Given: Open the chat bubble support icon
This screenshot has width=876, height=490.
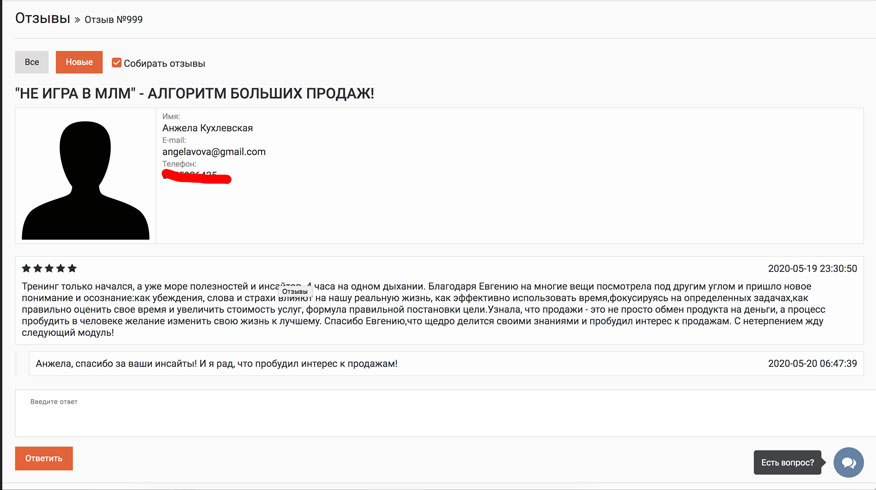Looking at the screenshot, I should (x=848, y=463).
